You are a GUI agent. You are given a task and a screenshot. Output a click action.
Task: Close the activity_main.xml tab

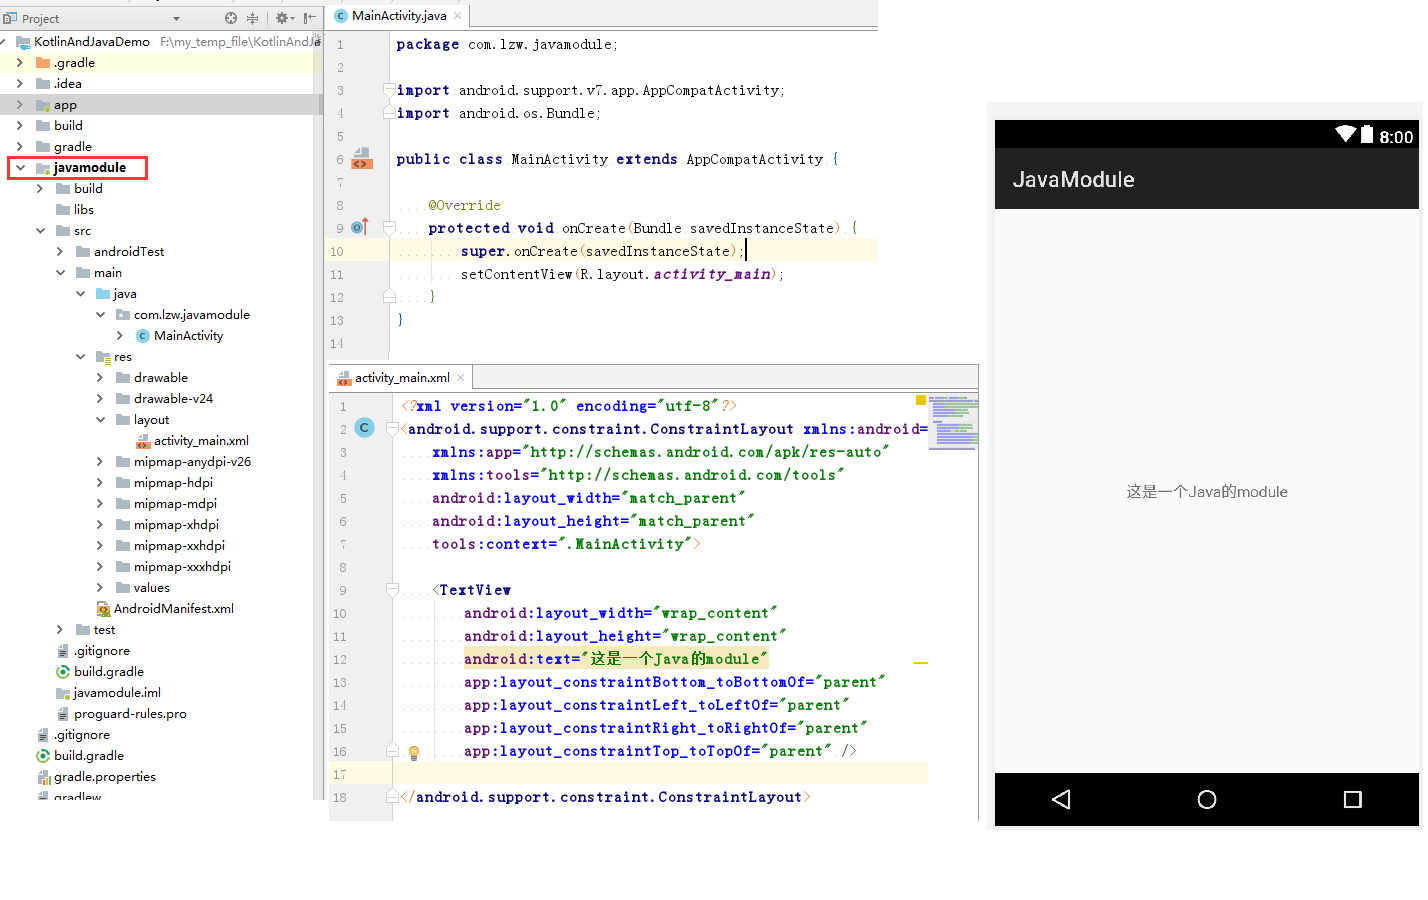461,378
